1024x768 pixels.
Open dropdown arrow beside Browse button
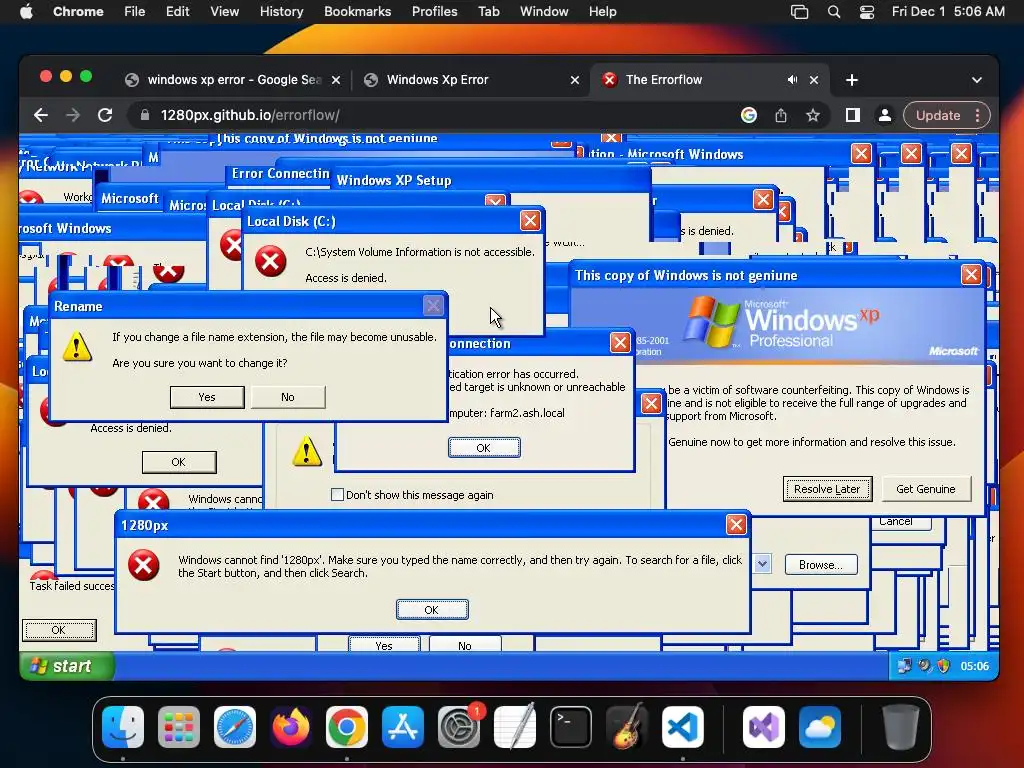(762, 564)
